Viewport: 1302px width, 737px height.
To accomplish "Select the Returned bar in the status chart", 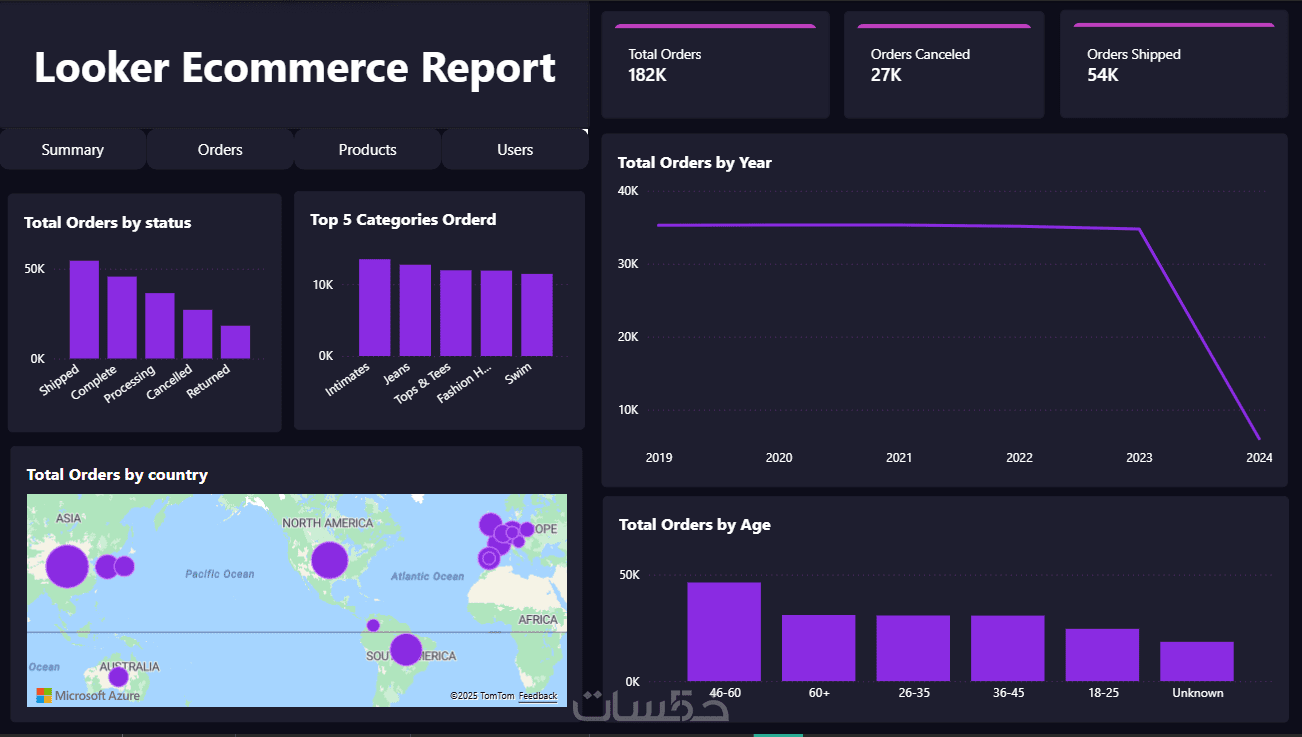I will [236, 342].
